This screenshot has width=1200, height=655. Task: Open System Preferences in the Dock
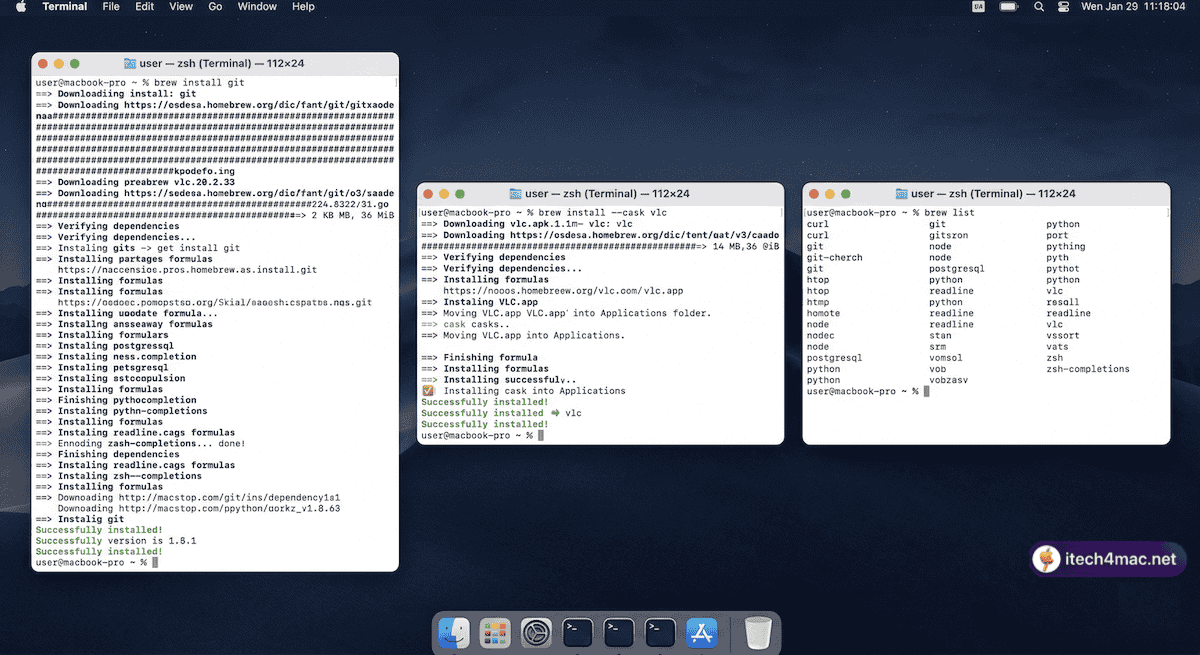537,632
